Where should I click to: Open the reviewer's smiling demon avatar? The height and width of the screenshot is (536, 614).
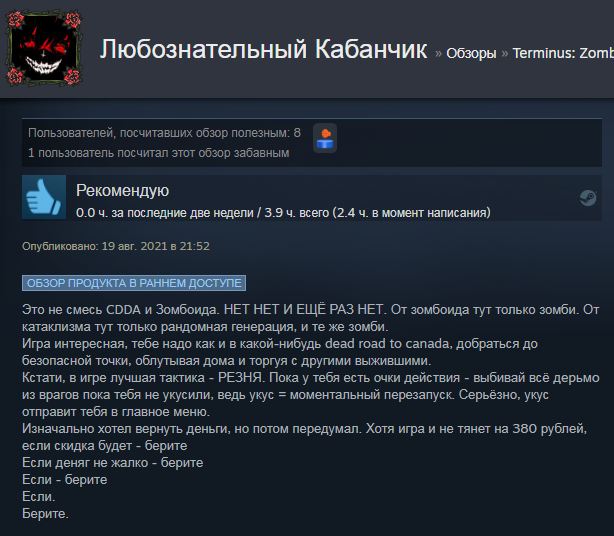pos(44,49)
